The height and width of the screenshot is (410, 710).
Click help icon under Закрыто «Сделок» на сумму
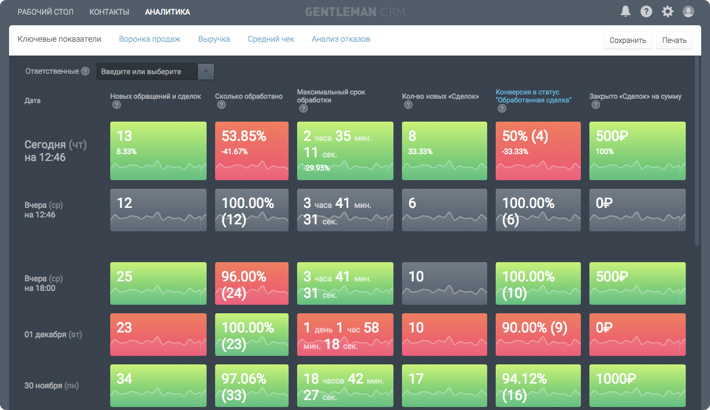(594, 105)
